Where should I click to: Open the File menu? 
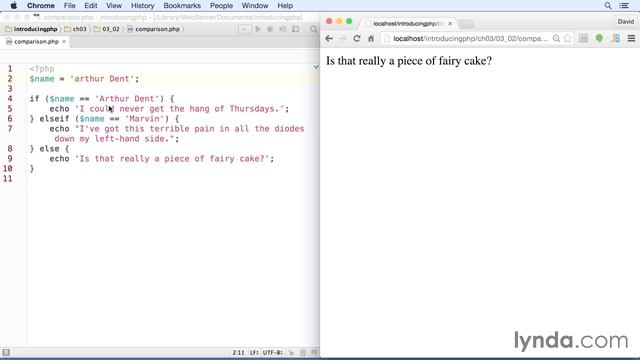pos(70,6)
